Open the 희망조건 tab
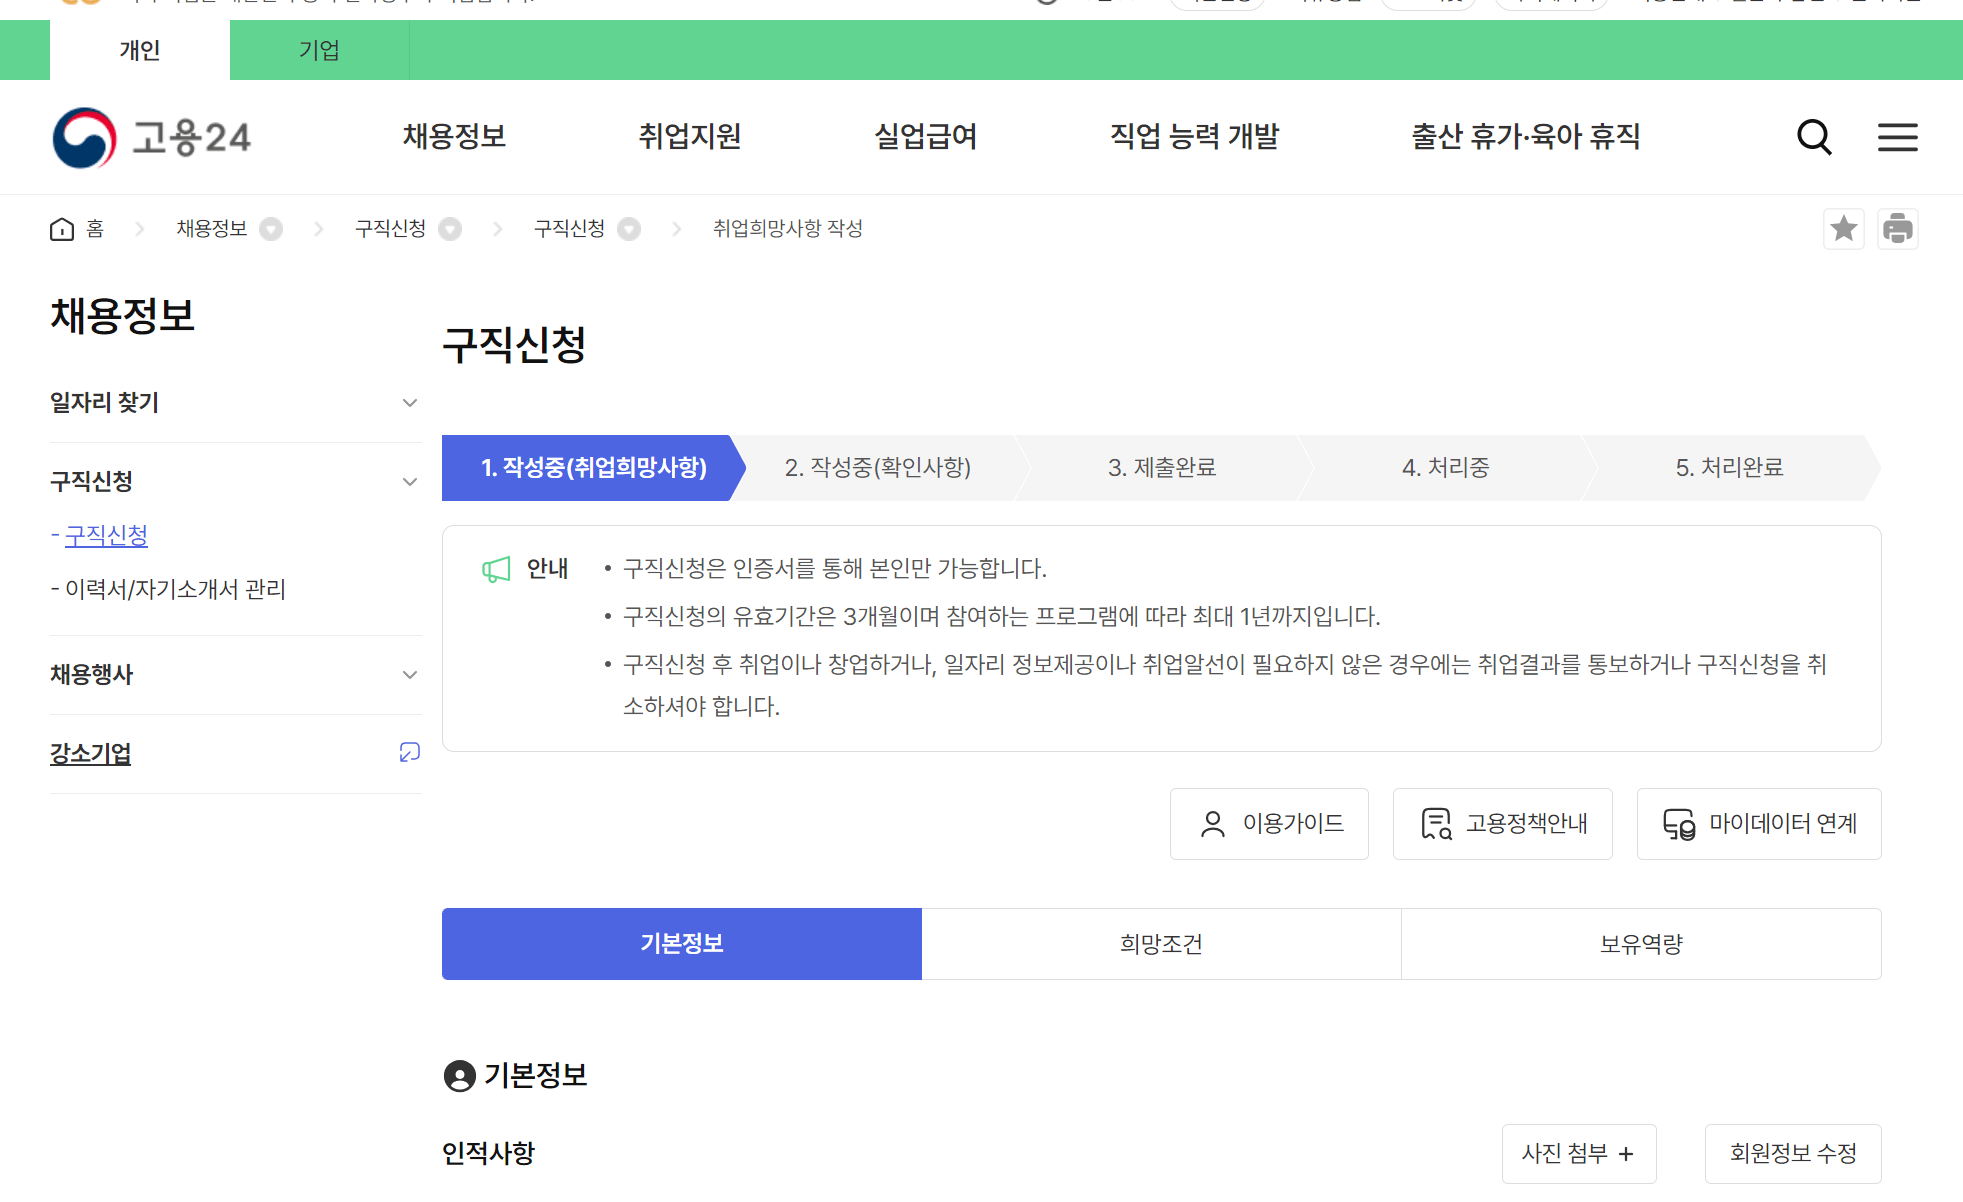Image resolution: width=1963 pixels, height=1202 pixels. (1160, 943)
